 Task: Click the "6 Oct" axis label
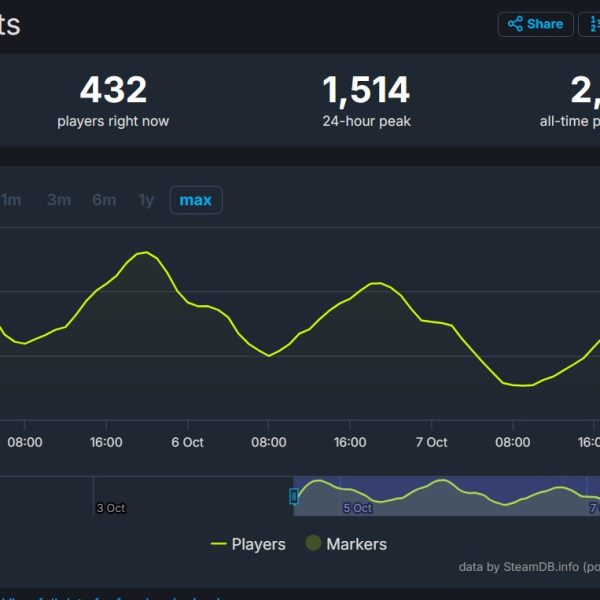[x=188, y=442]
